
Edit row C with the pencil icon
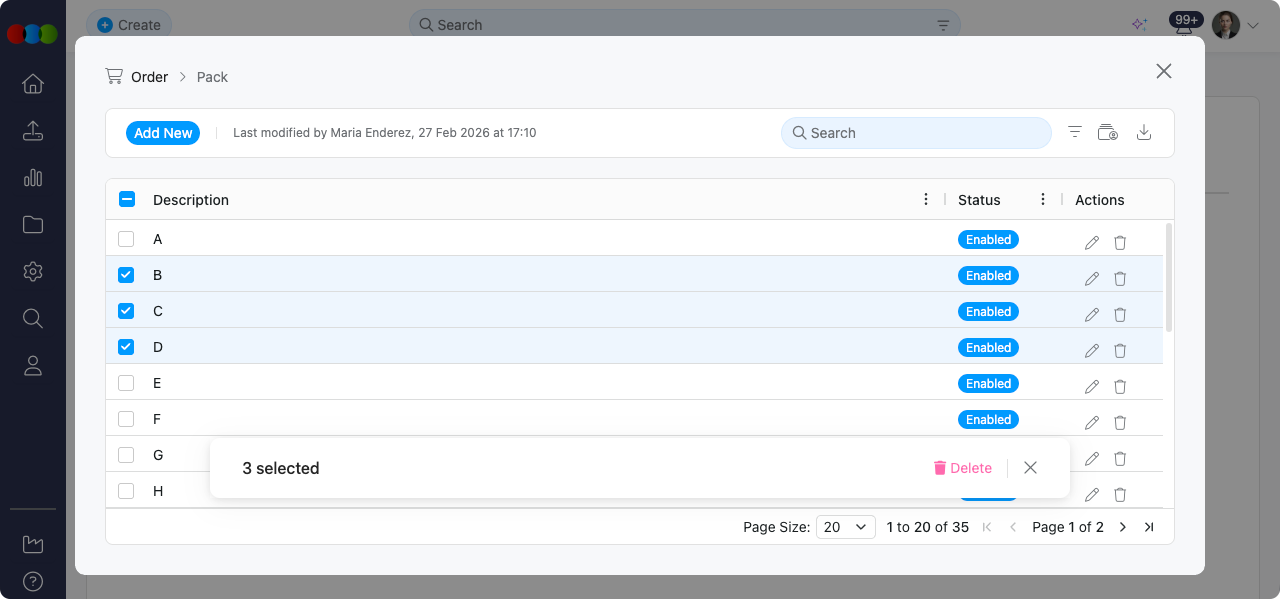(1092, 314)
